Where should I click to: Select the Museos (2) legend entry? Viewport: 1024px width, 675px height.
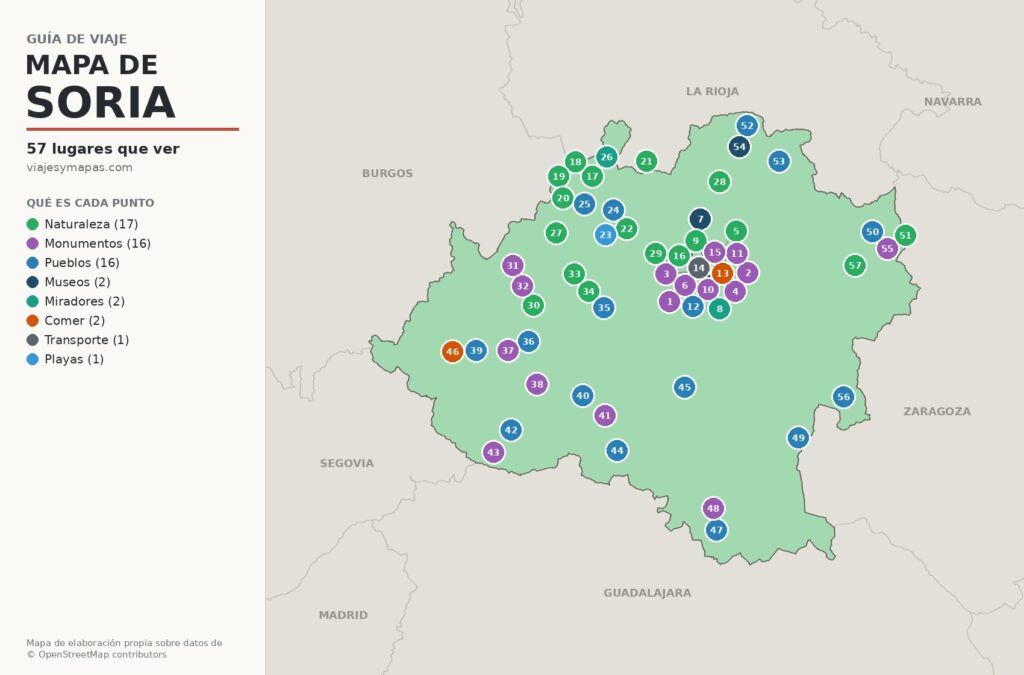tap(69, 282)
